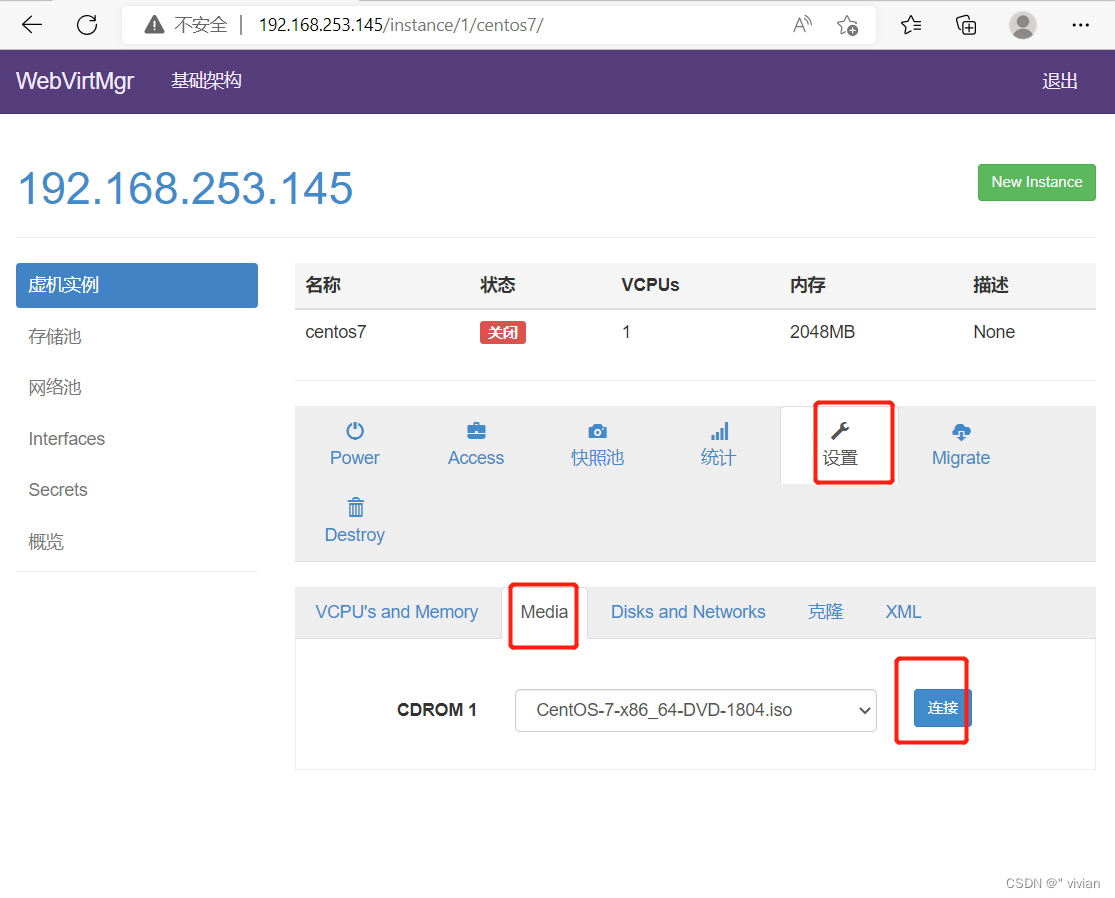The width and height of the screenshot is (1115, 898).
Task: Click the 设置 wrench icon tab
Action: [840, 444]
